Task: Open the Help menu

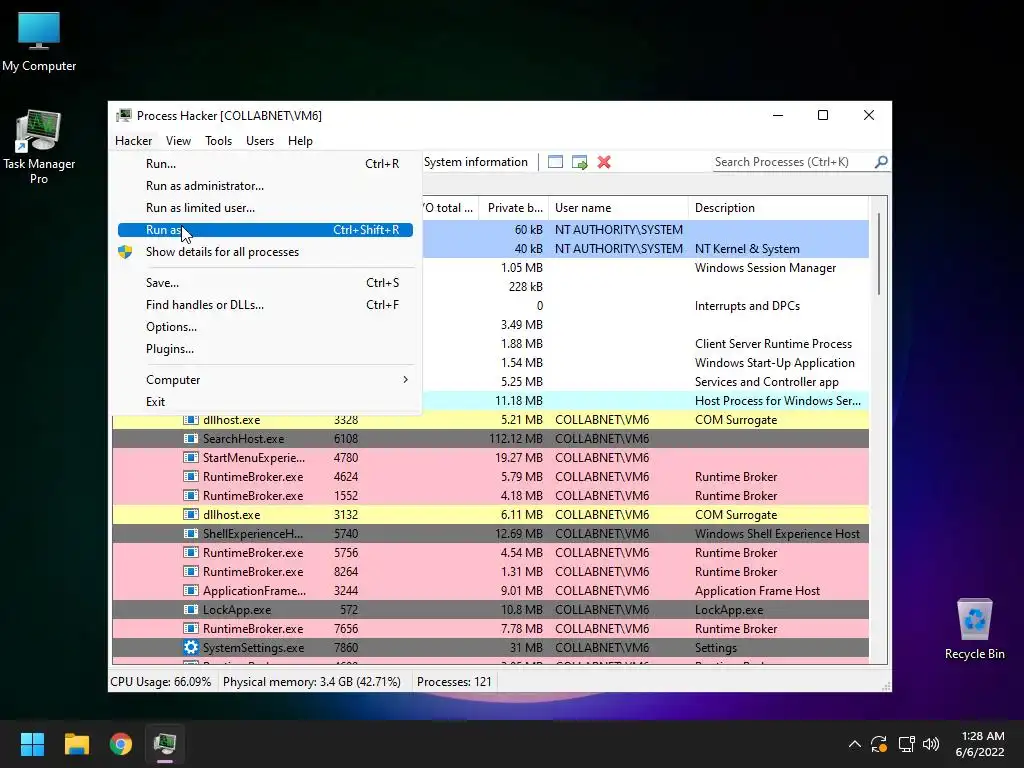Action: (x=300, y=141)
